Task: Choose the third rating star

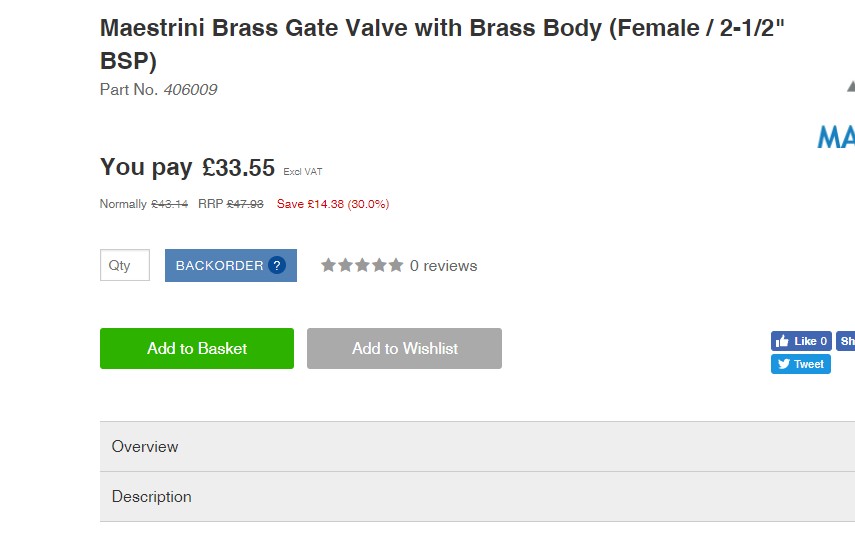Action: [x=362, y=266]
